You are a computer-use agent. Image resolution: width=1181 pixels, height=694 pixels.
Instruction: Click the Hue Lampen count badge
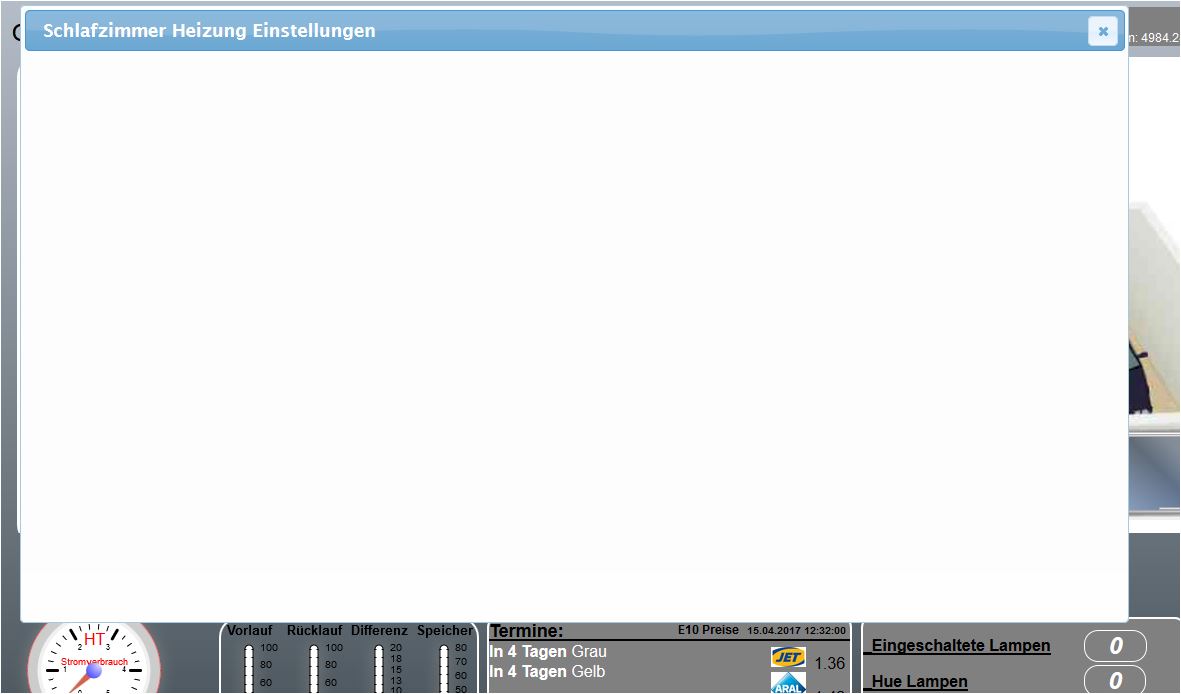pos(1115,682)
